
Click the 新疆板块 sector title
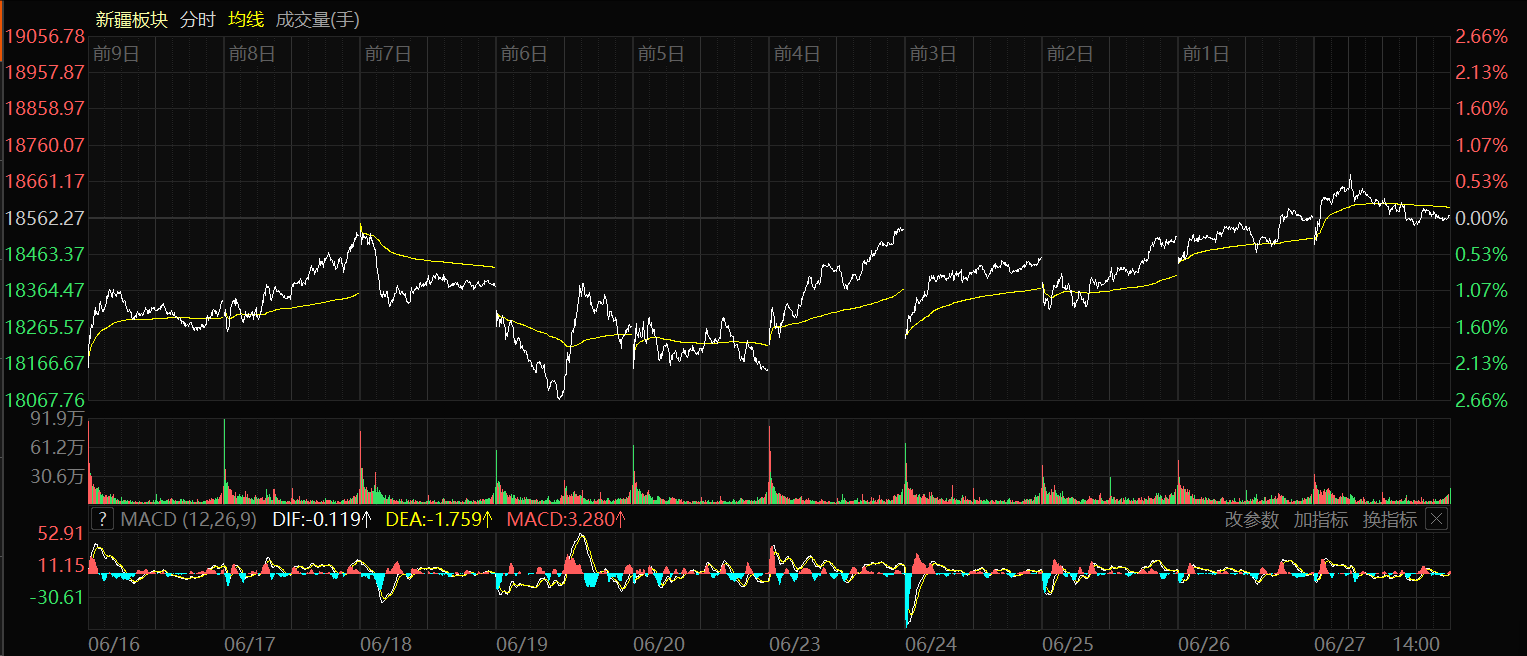[130, 19]
